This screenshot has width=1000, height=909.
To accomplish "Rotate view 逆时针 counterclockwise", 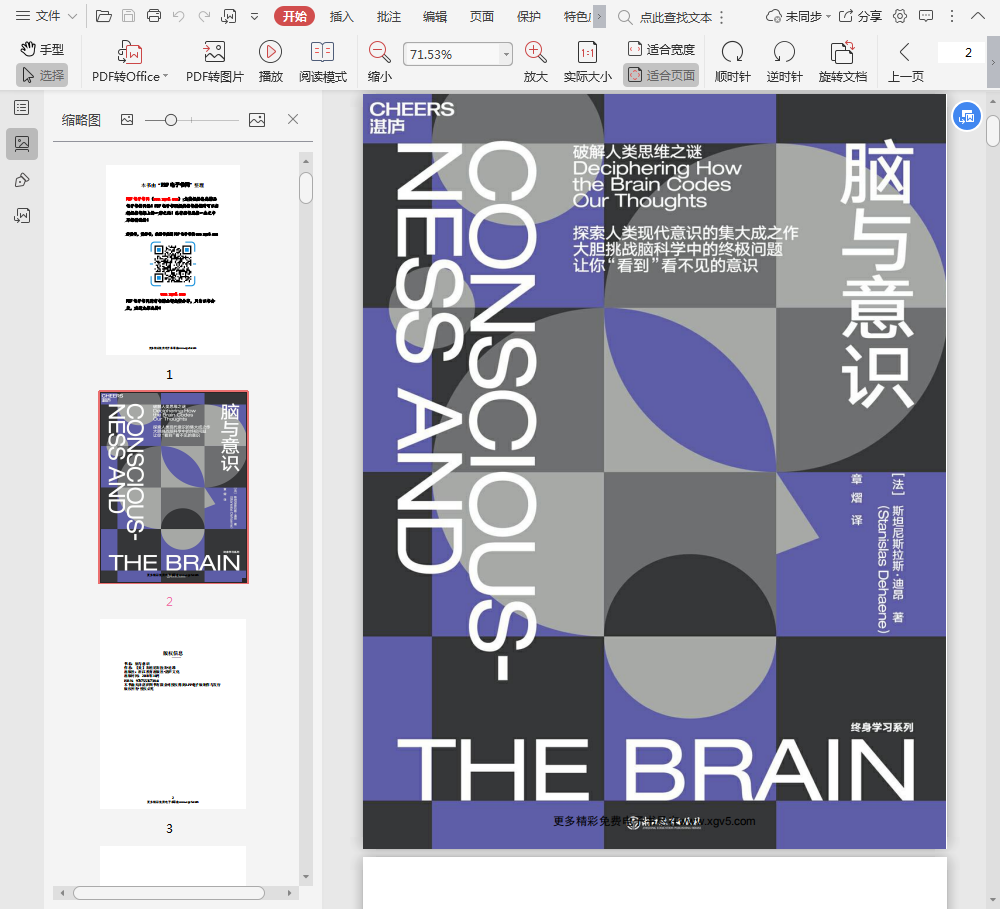I will (x=784, y=62).
